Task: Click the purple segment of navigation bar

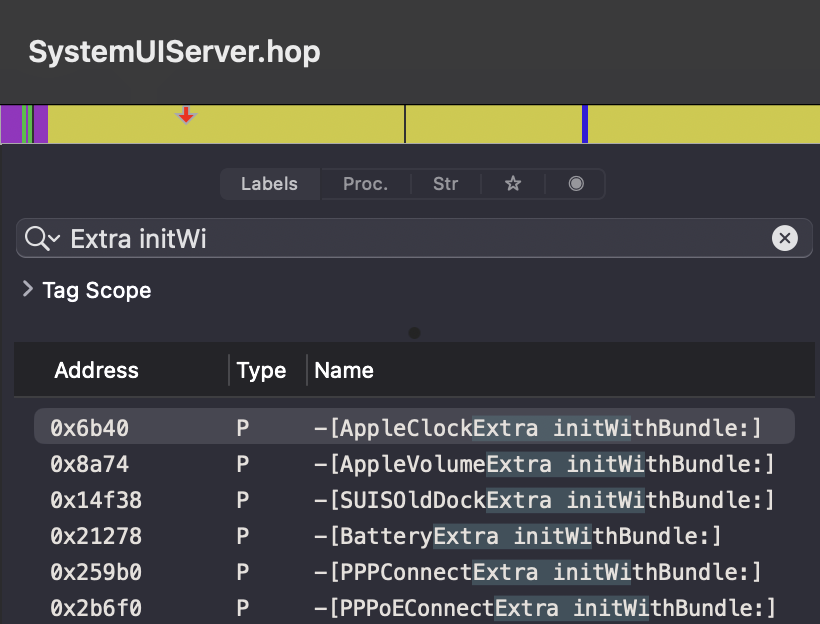Action: [x=11, y=124]
